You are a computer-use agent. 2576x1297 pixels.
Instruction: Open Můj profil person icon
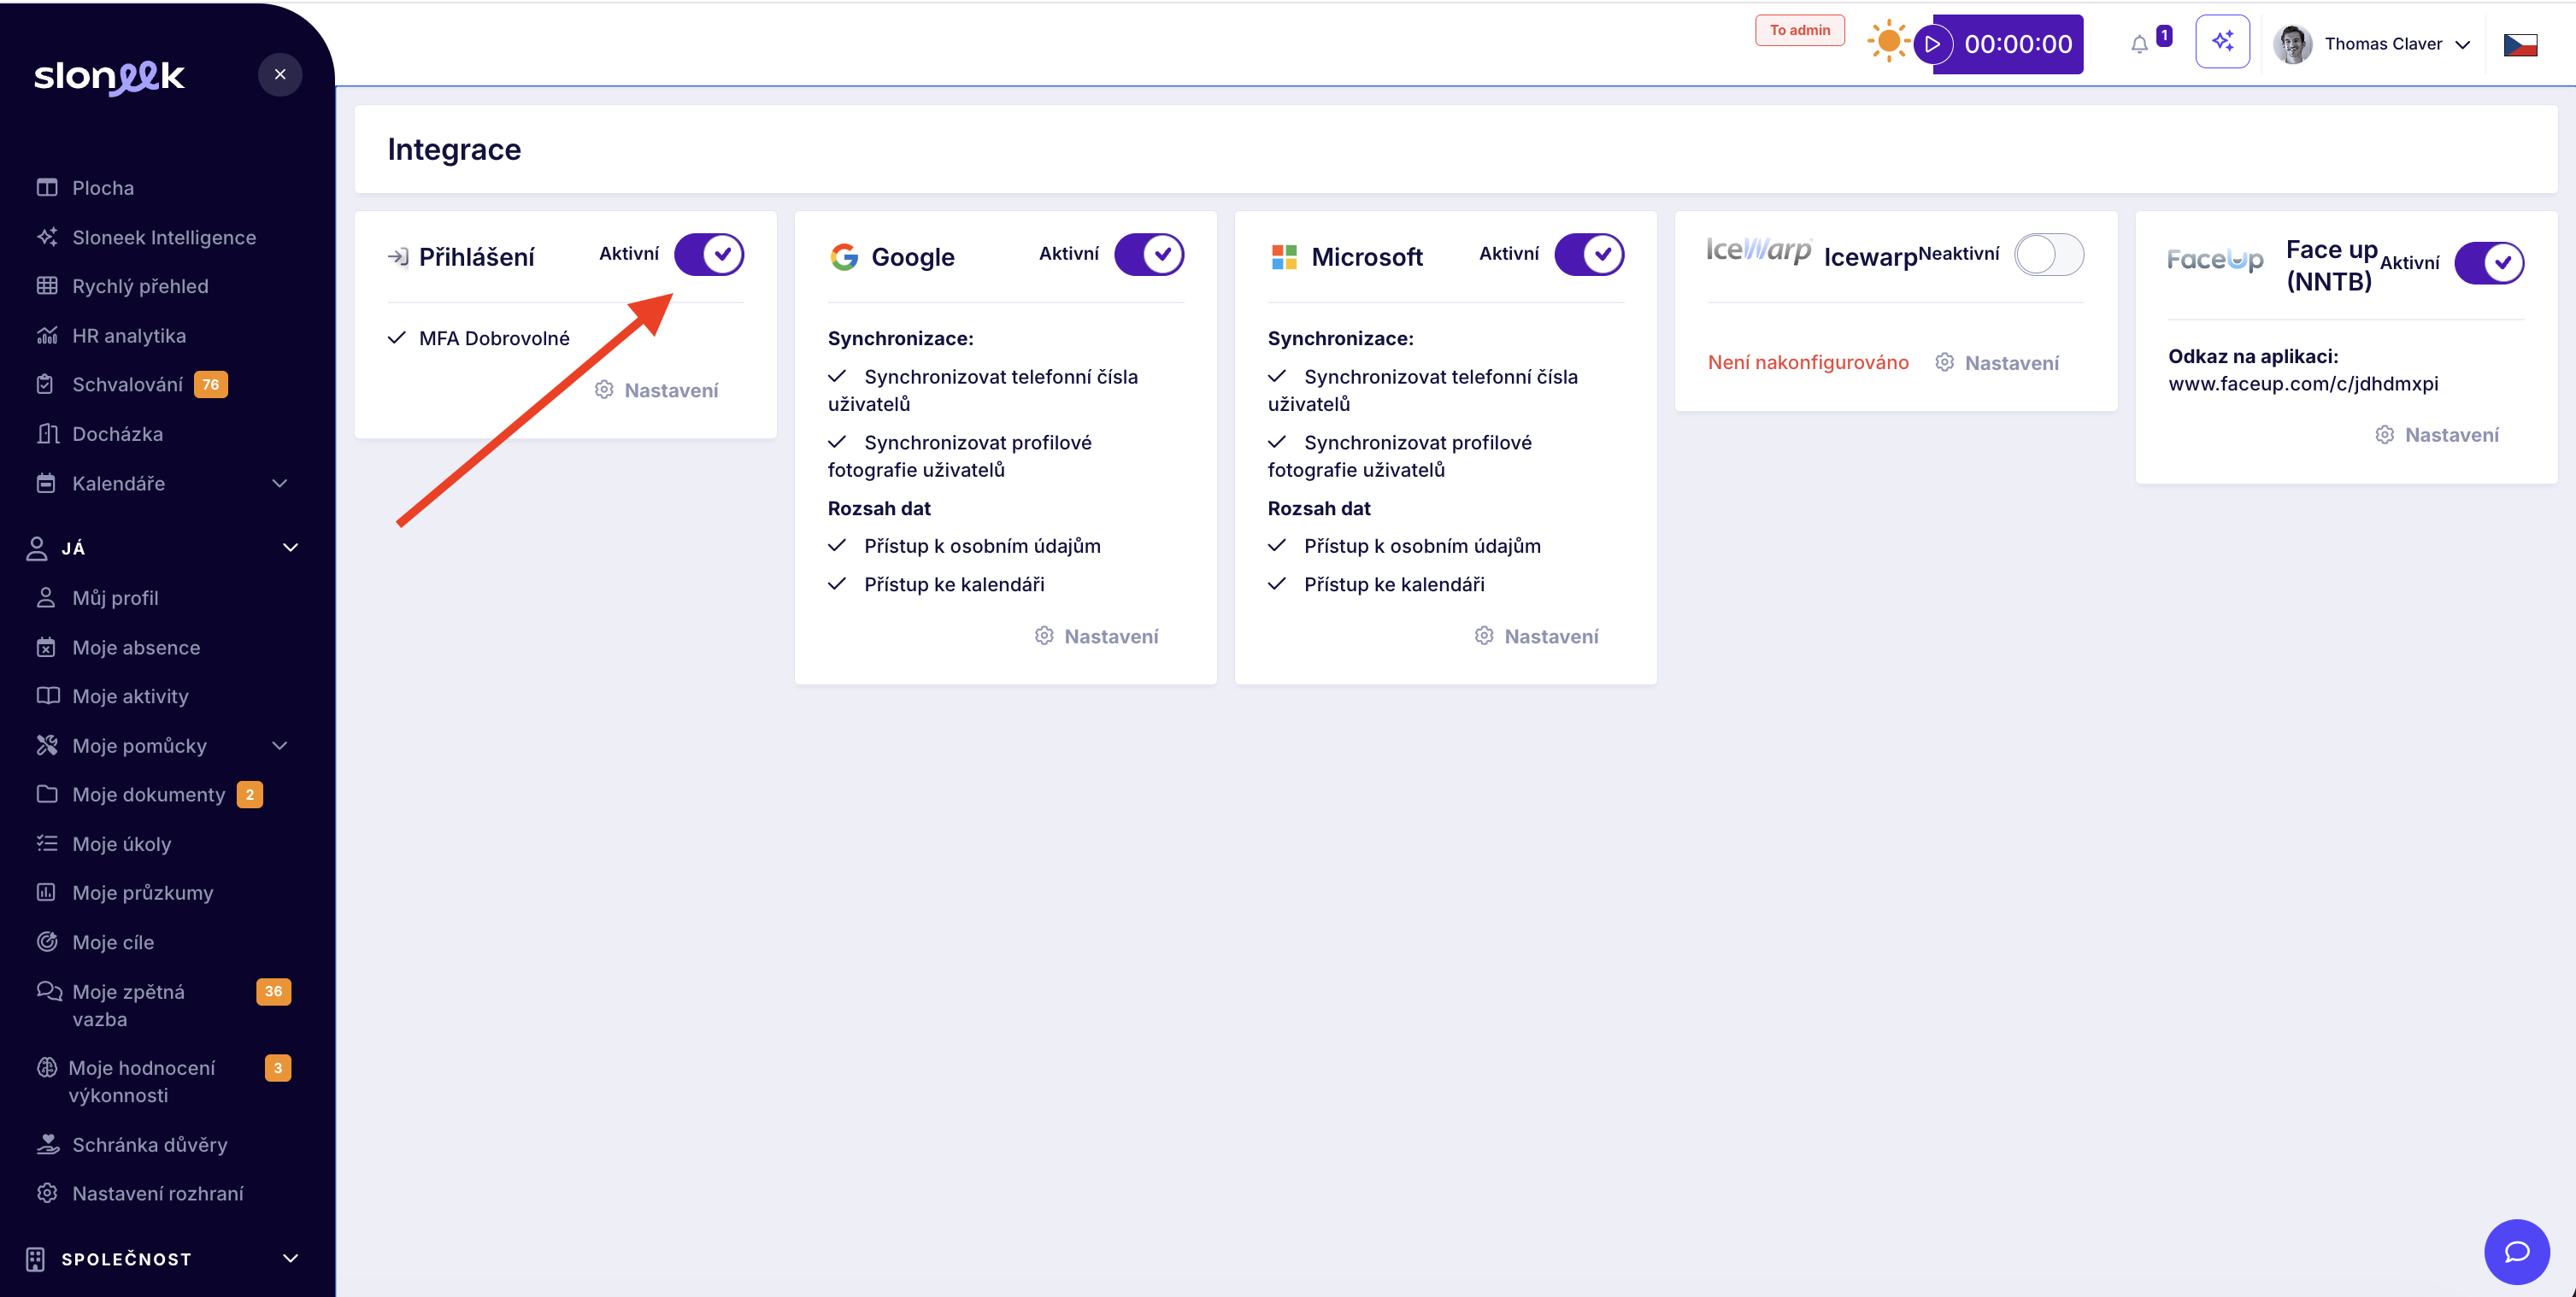46,598
